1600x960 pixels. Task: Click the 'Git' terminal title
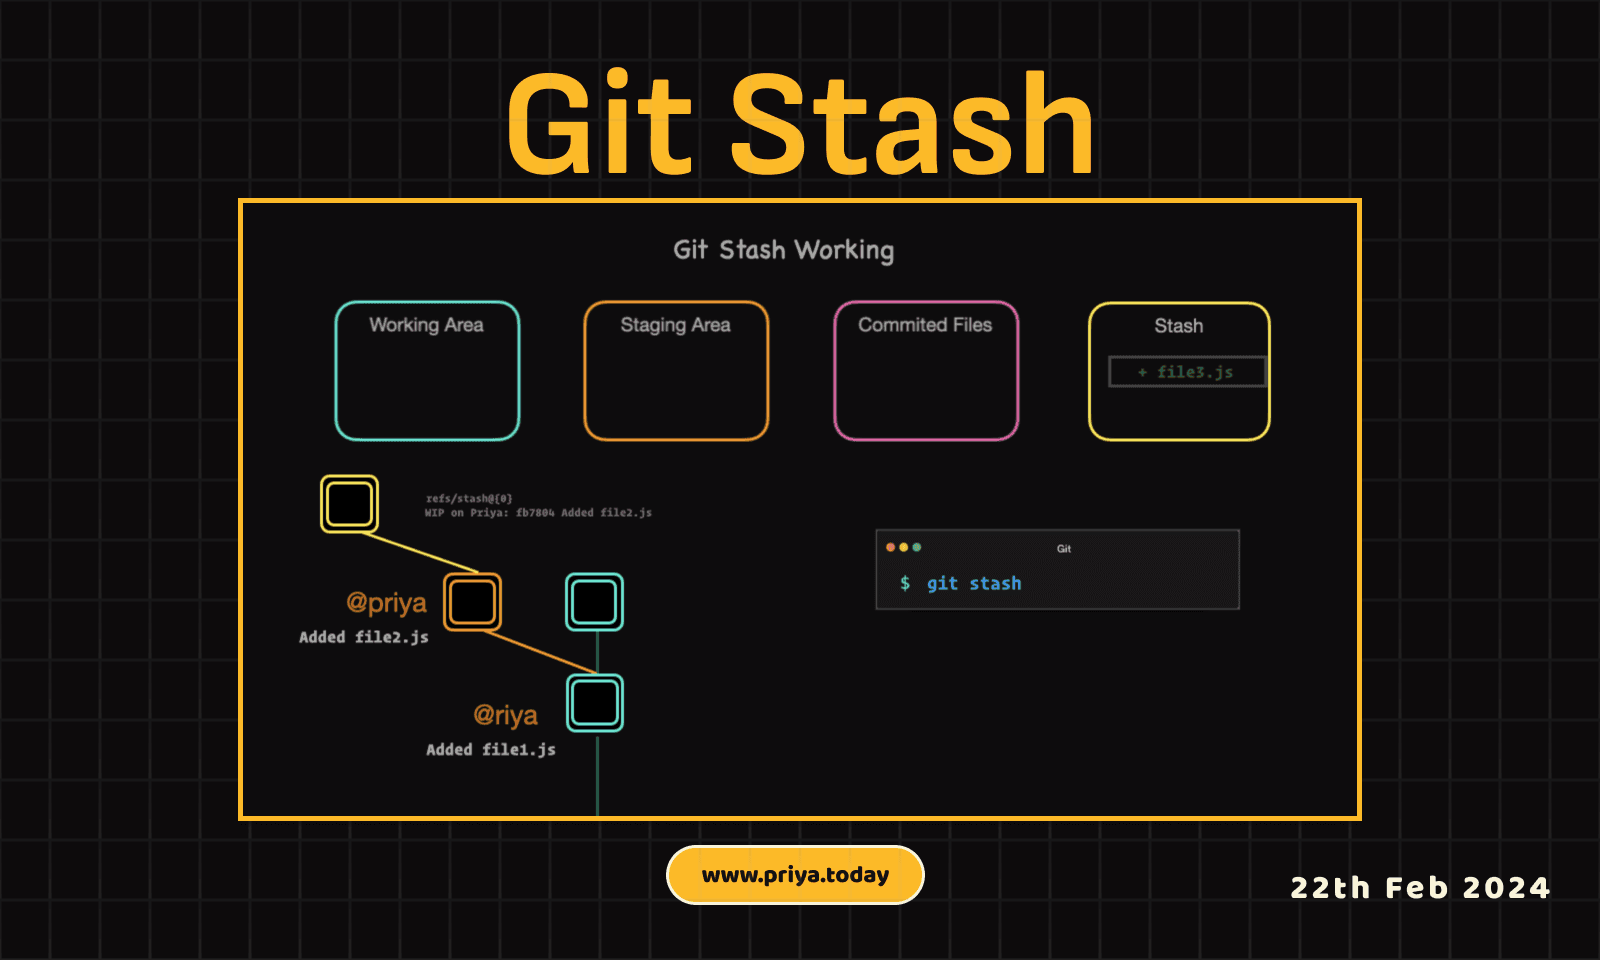1064,548
